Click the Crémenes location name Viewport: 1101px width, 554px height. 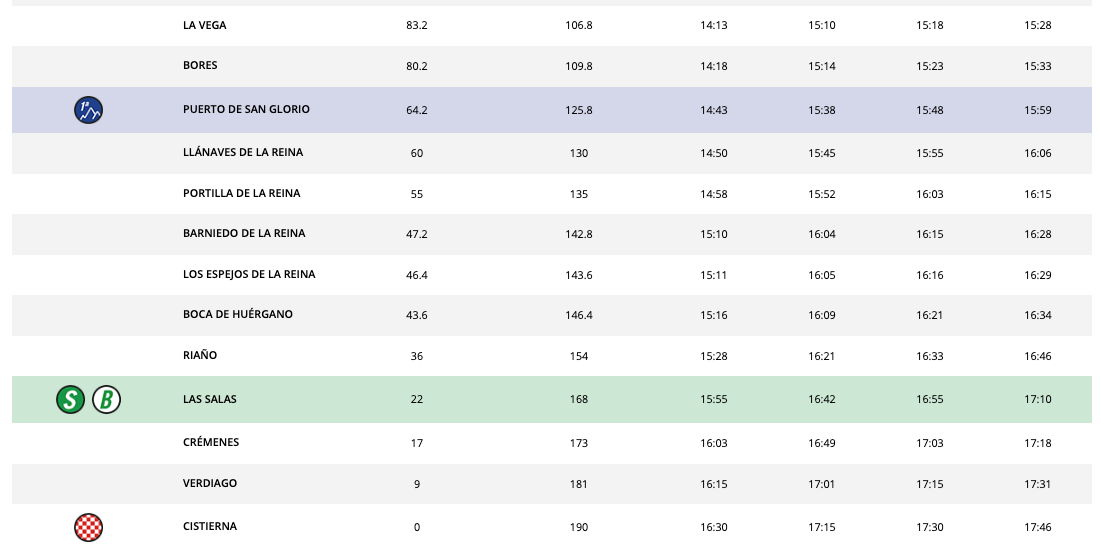tap(211, 443)
